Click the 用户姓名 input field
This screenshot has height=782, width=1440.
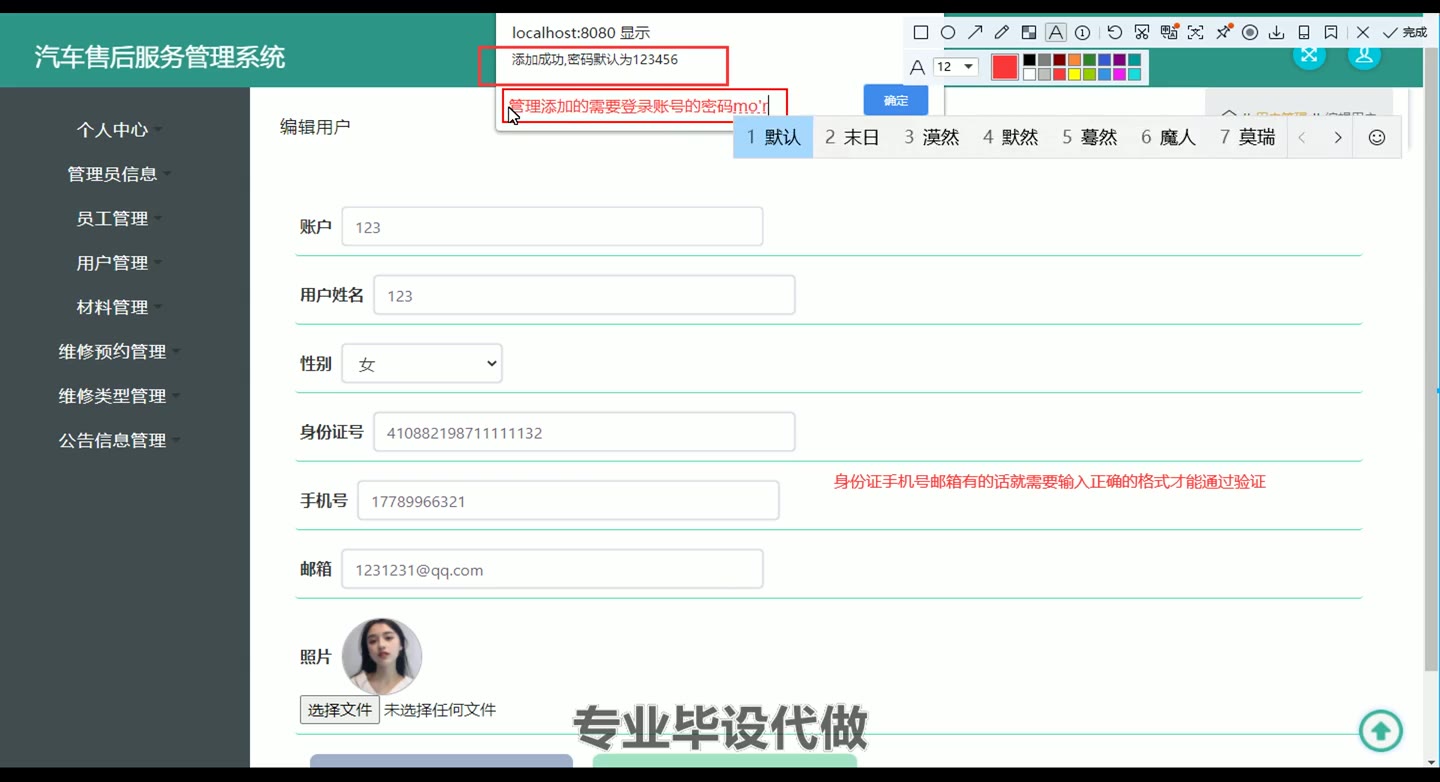click(584, 295)
